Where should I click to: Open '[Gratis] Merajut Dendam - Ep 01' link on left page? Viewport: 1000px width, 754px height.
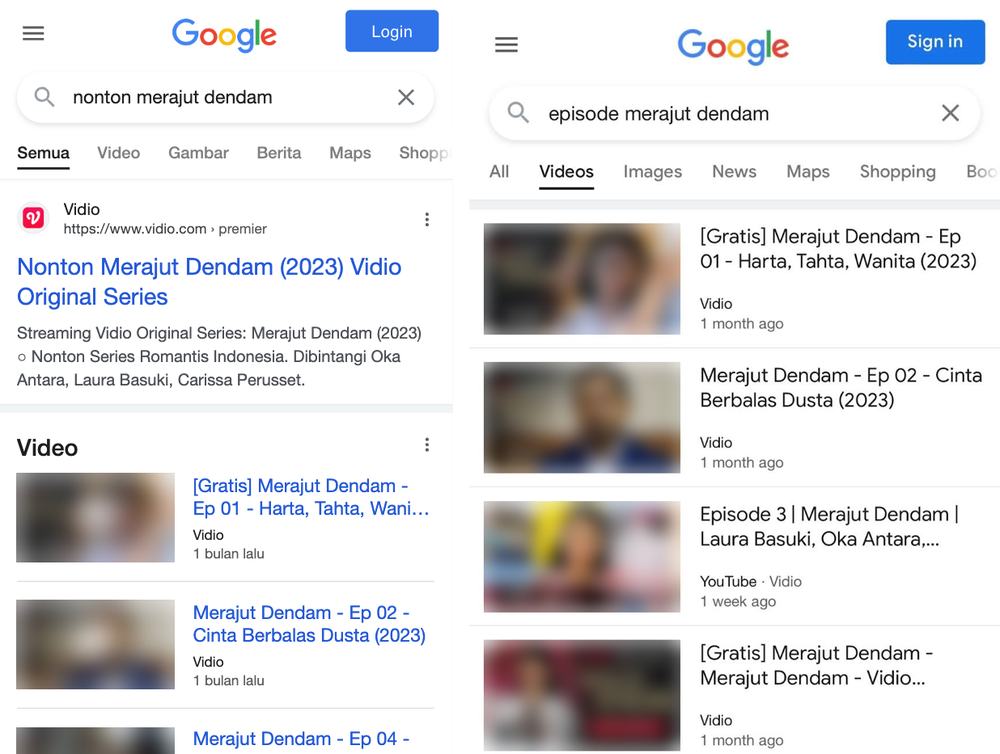coord(311,497)
